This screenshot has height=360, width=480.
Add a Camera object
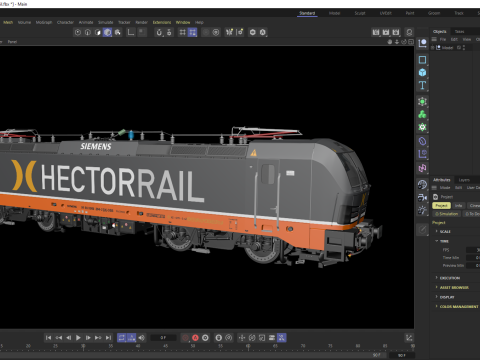coord(422,197)
